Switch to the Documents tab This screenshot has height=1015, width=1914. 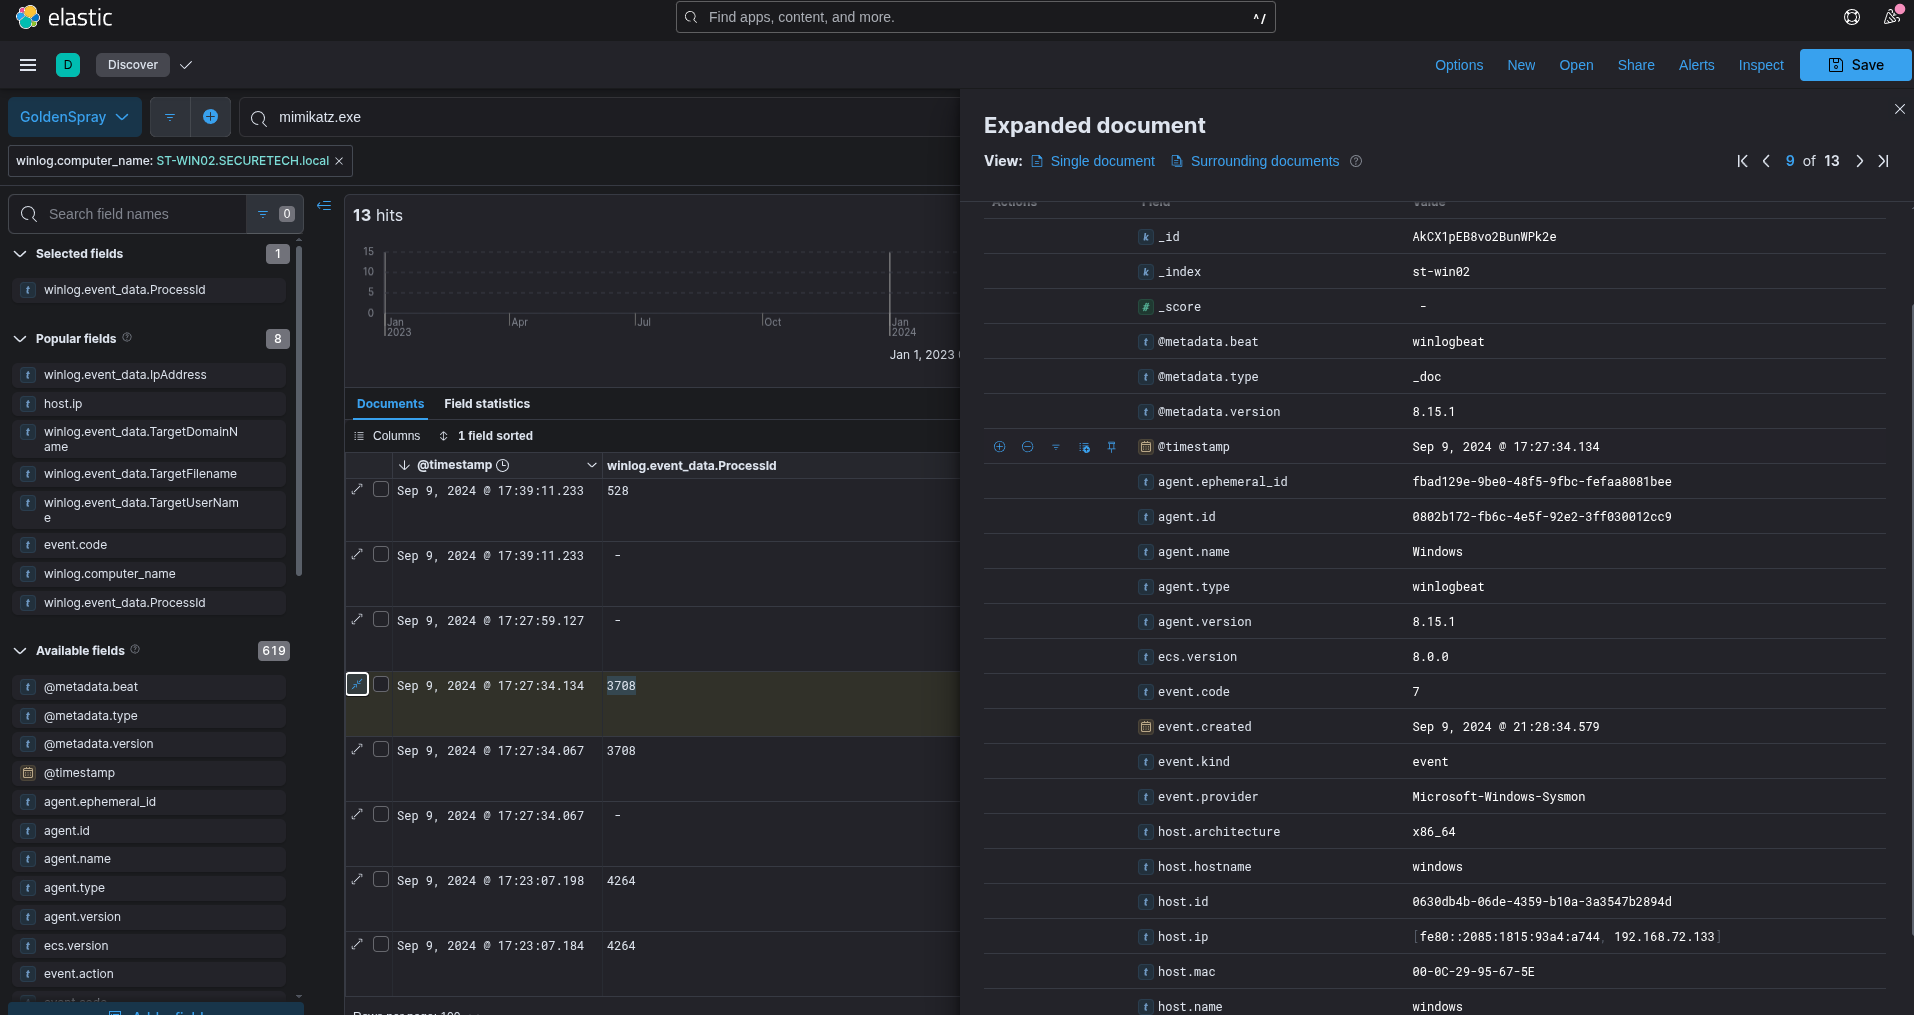click(390, 404)
